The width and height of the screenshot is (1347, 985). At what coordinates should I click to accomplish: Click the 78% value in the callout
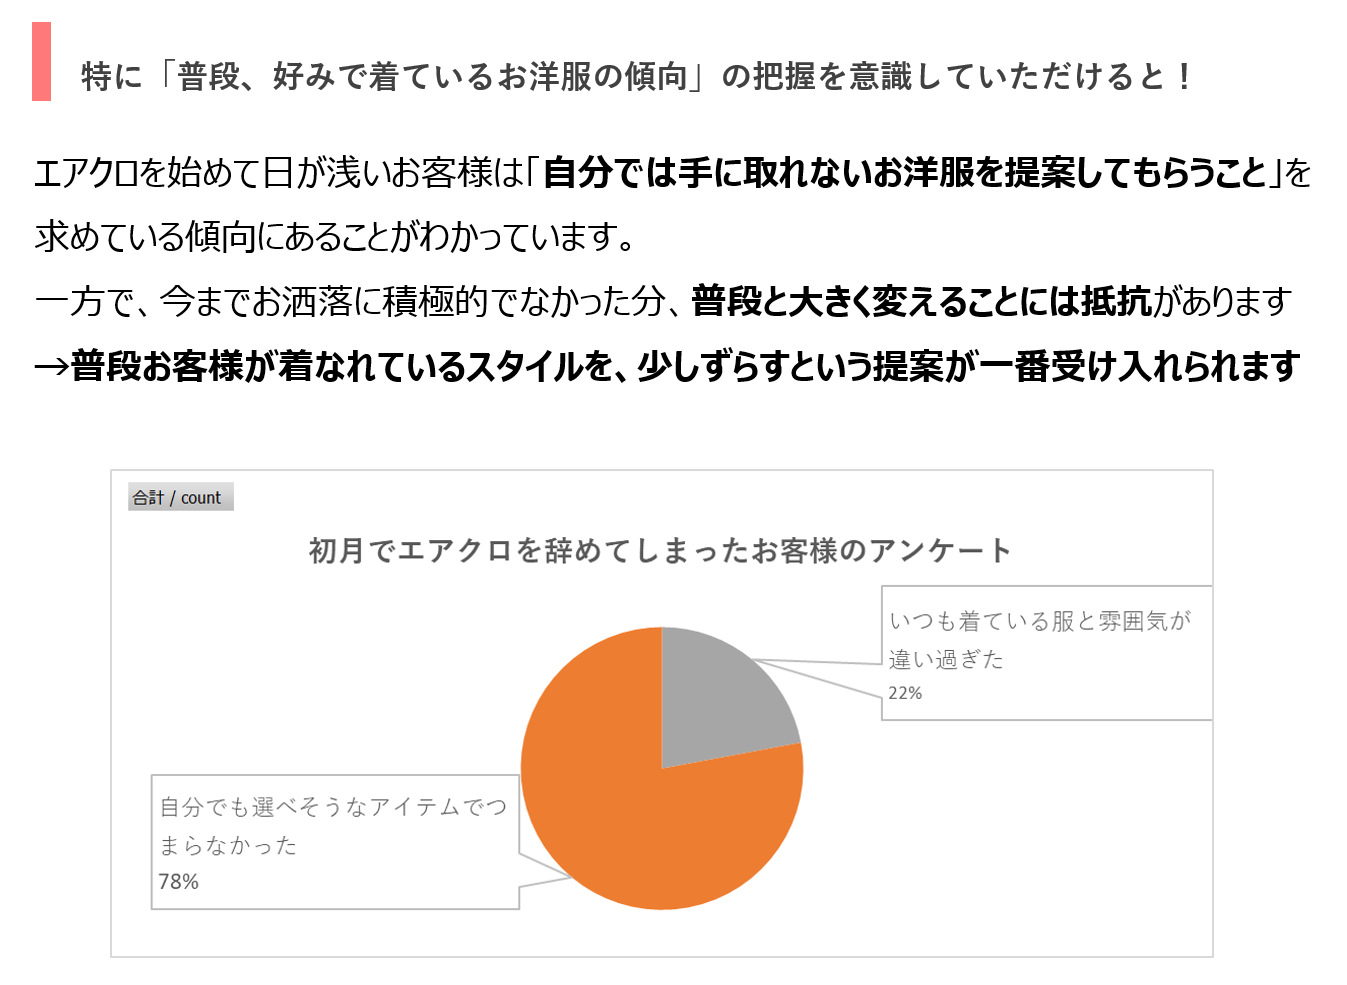click(179, 882)
